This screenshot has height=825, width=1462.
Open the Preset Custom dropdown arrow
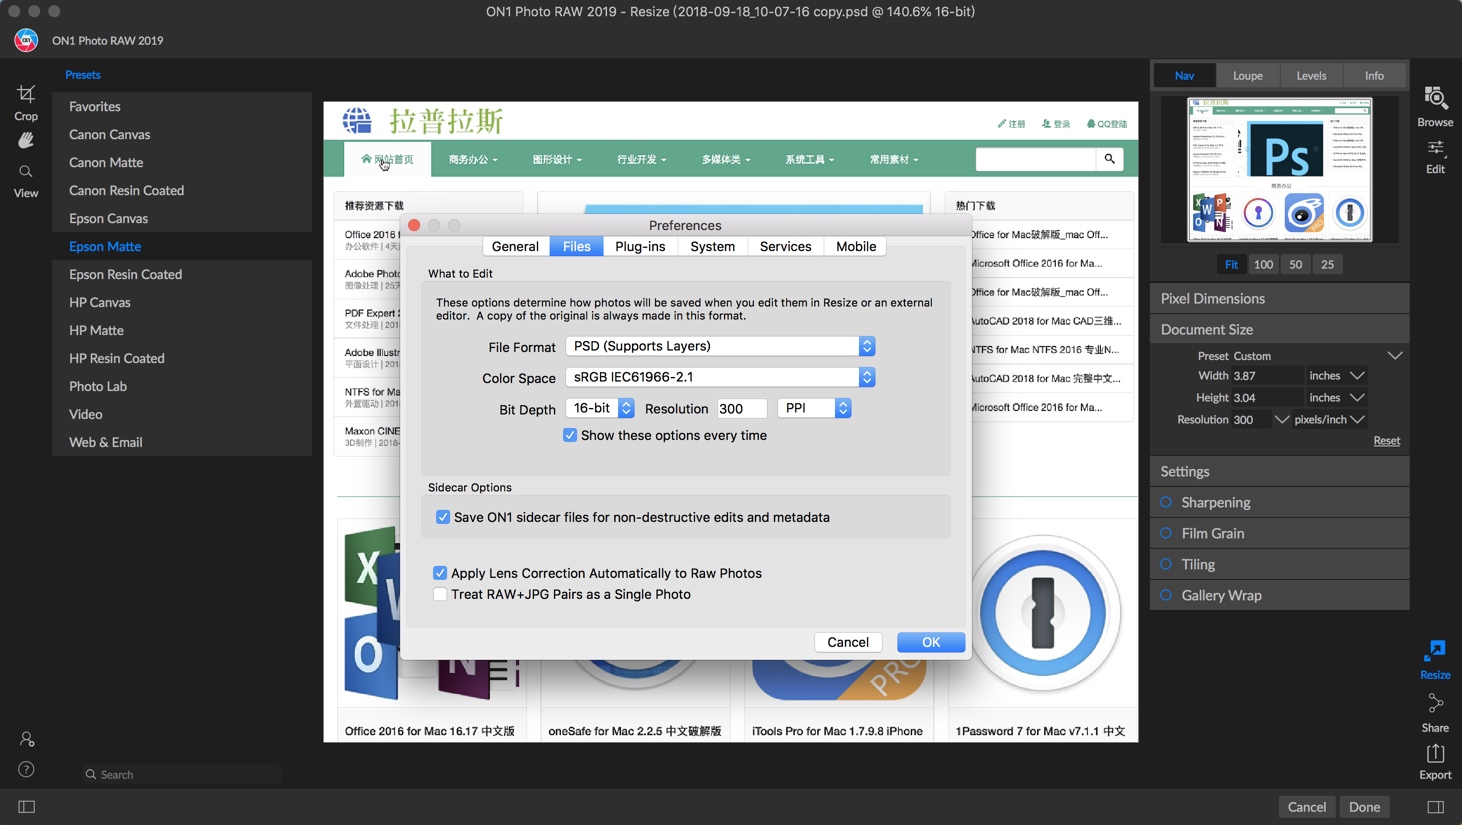click(1395, 356)
